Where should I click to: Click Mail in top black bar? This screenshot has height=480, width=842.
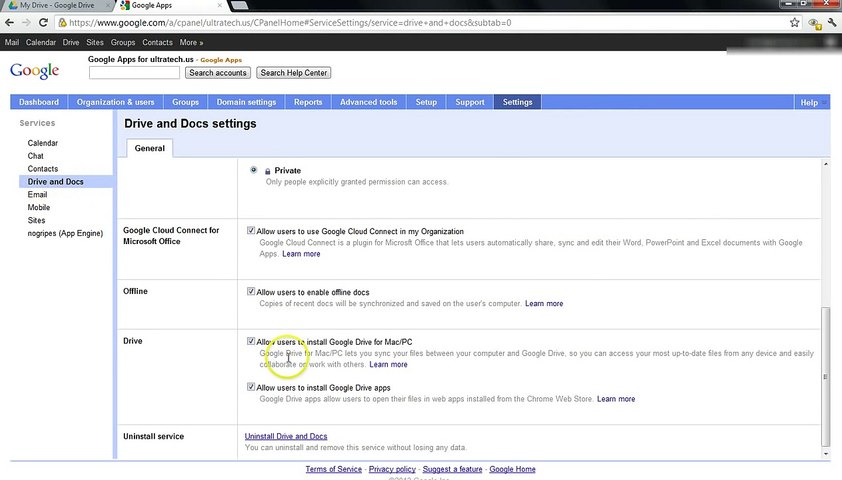coord(12,42)
